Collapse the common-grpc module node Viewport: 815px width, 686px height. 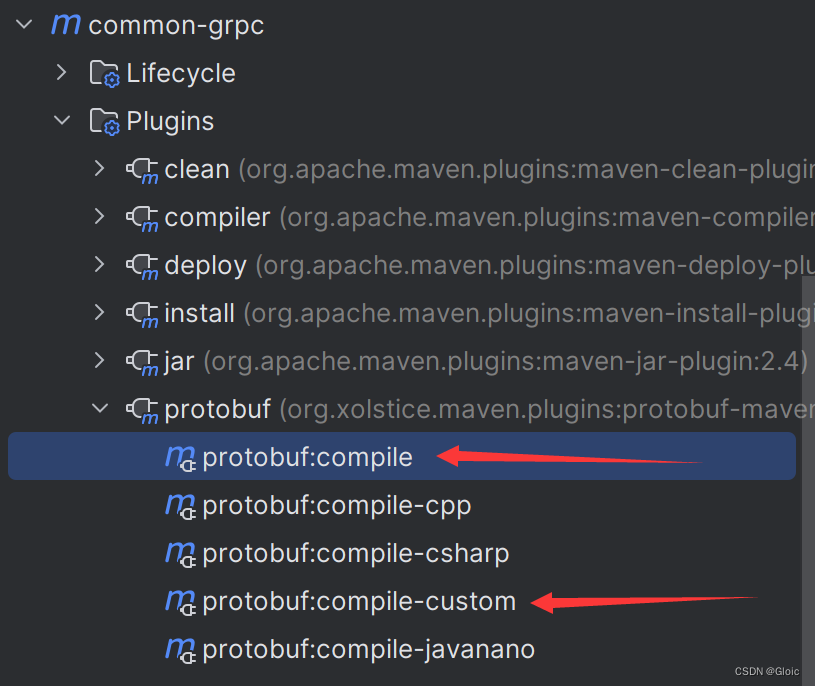(x=23, y=24)
